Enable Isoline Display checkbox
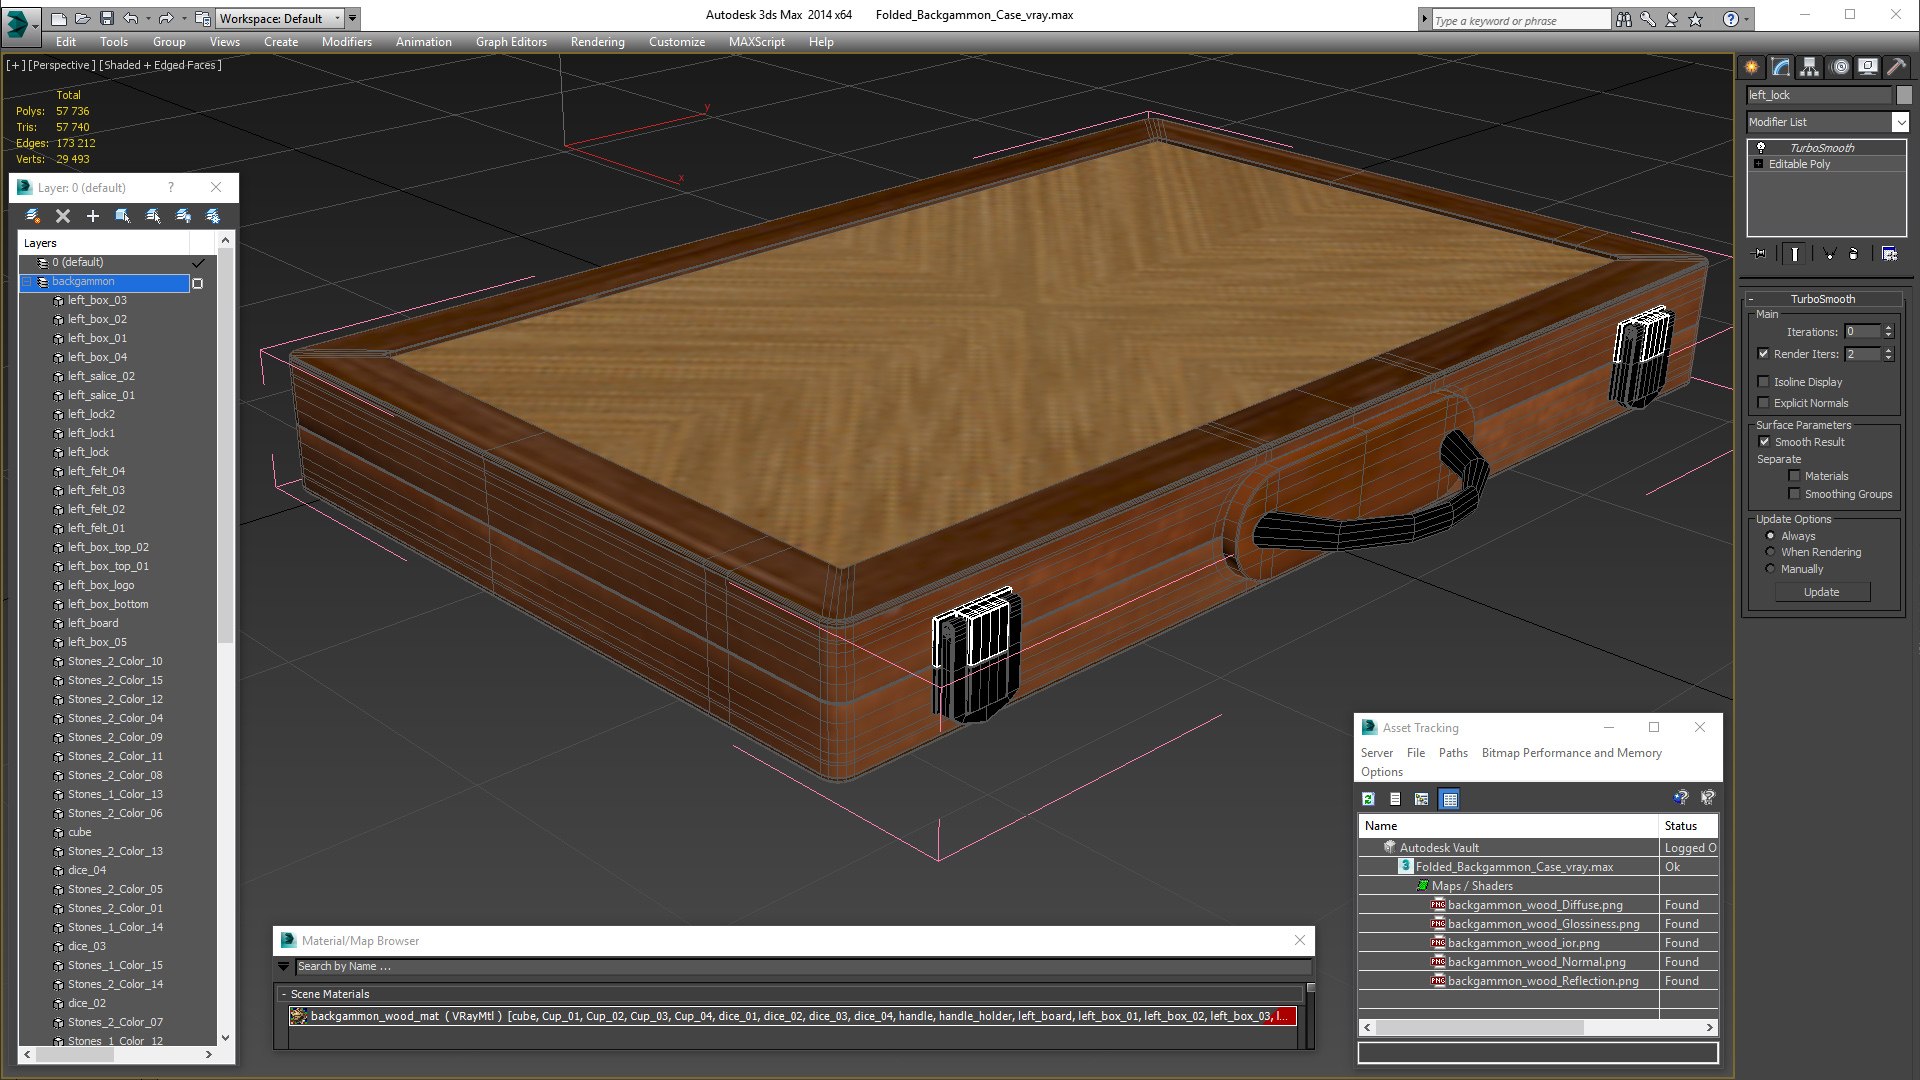 pos(1764,382)
